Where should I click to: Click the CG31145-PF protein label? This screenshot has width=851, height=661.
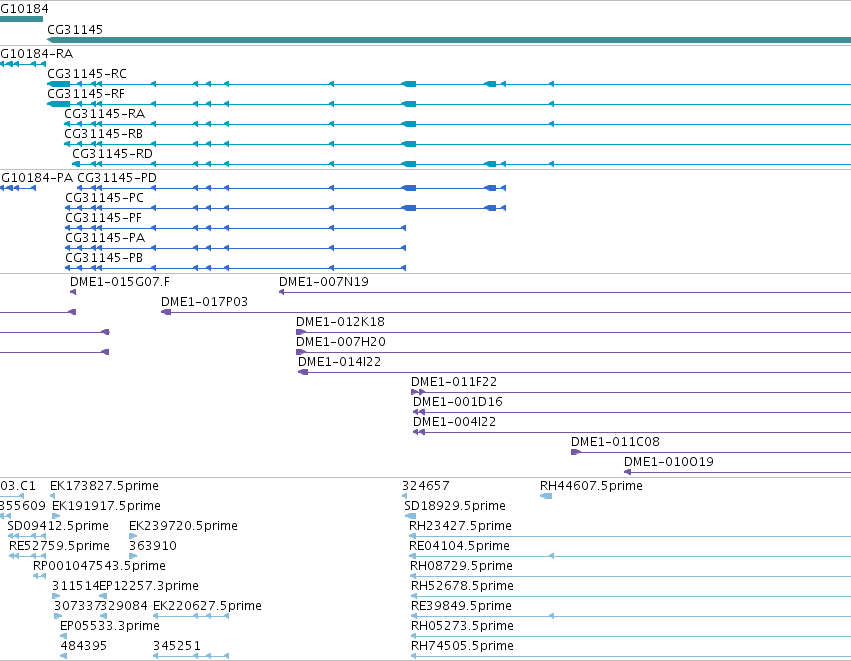tap(104, 218)
